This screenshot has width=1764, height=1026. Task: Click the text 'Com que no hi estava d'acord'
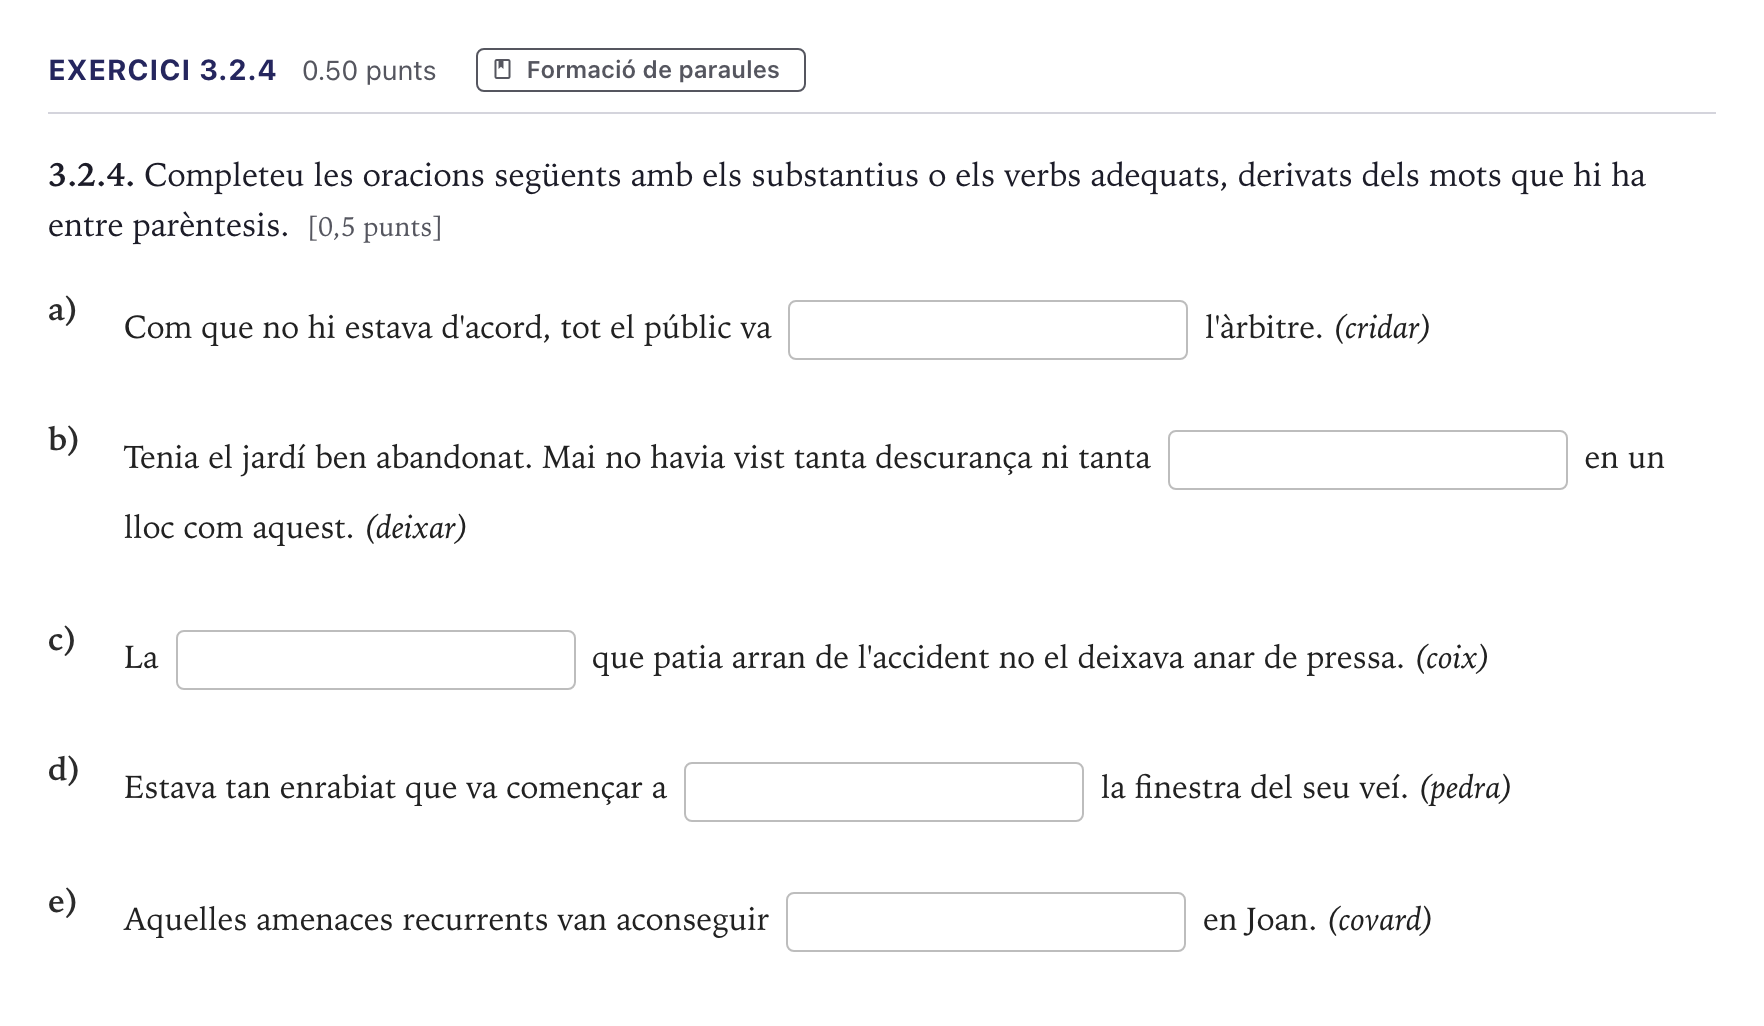pyautogui.click(x=336, y=328)
